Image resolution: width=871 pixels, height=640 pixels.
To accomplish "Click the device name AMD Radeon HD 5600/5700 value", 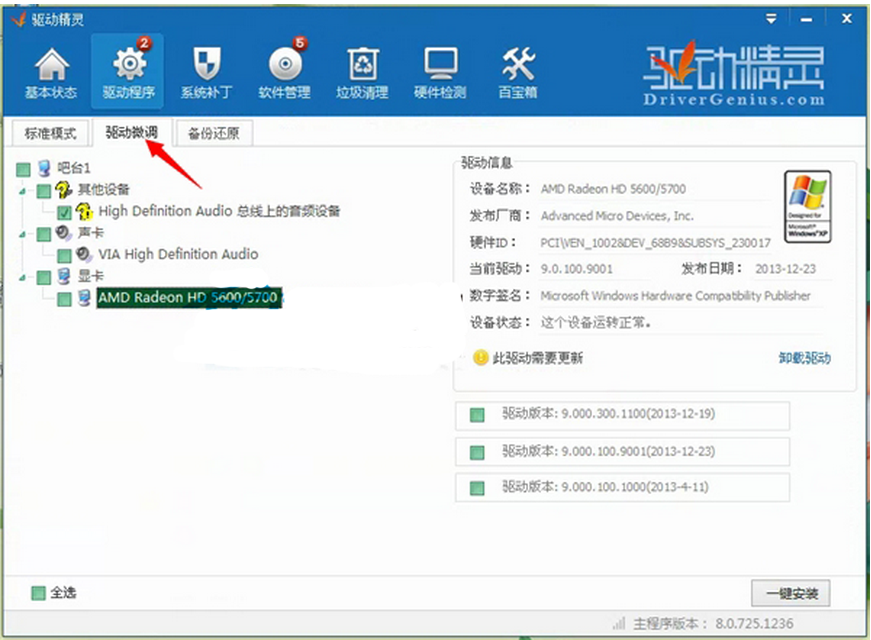I will [x=613, y=189].
